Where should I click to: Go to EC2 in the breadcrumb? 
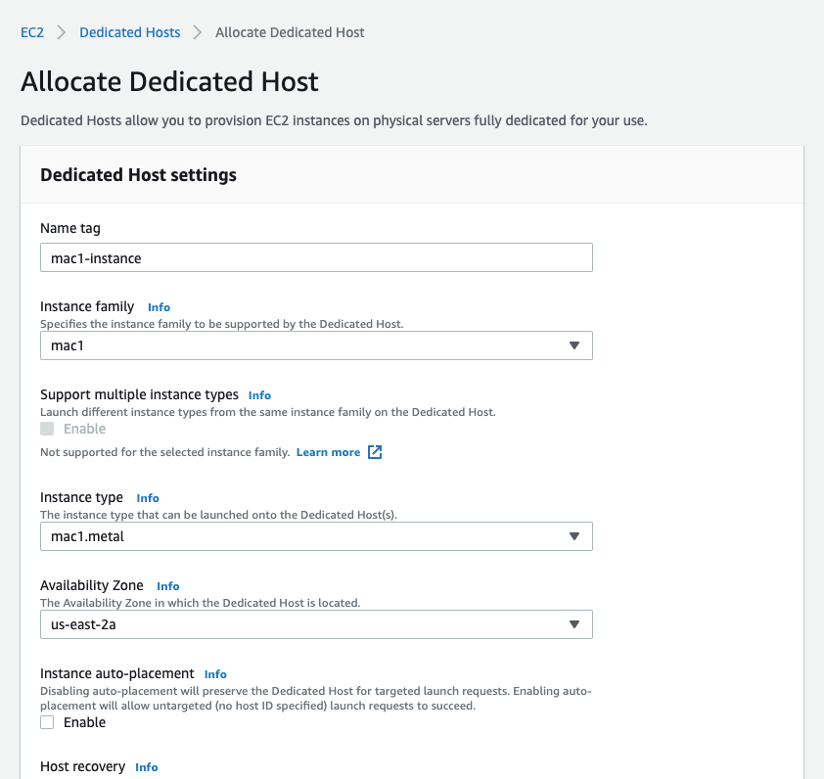[x=32, y=32]
